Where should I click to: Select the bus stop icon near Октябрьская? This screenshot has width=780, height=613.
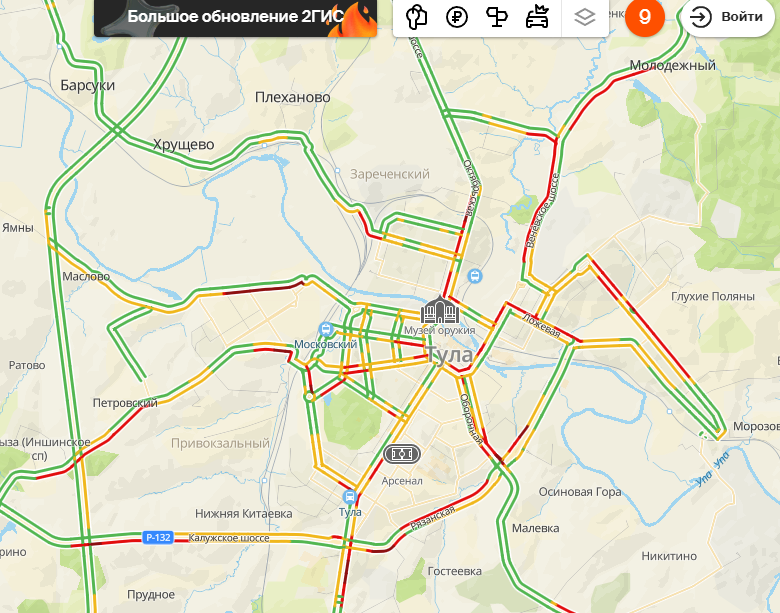coord(475,275)
